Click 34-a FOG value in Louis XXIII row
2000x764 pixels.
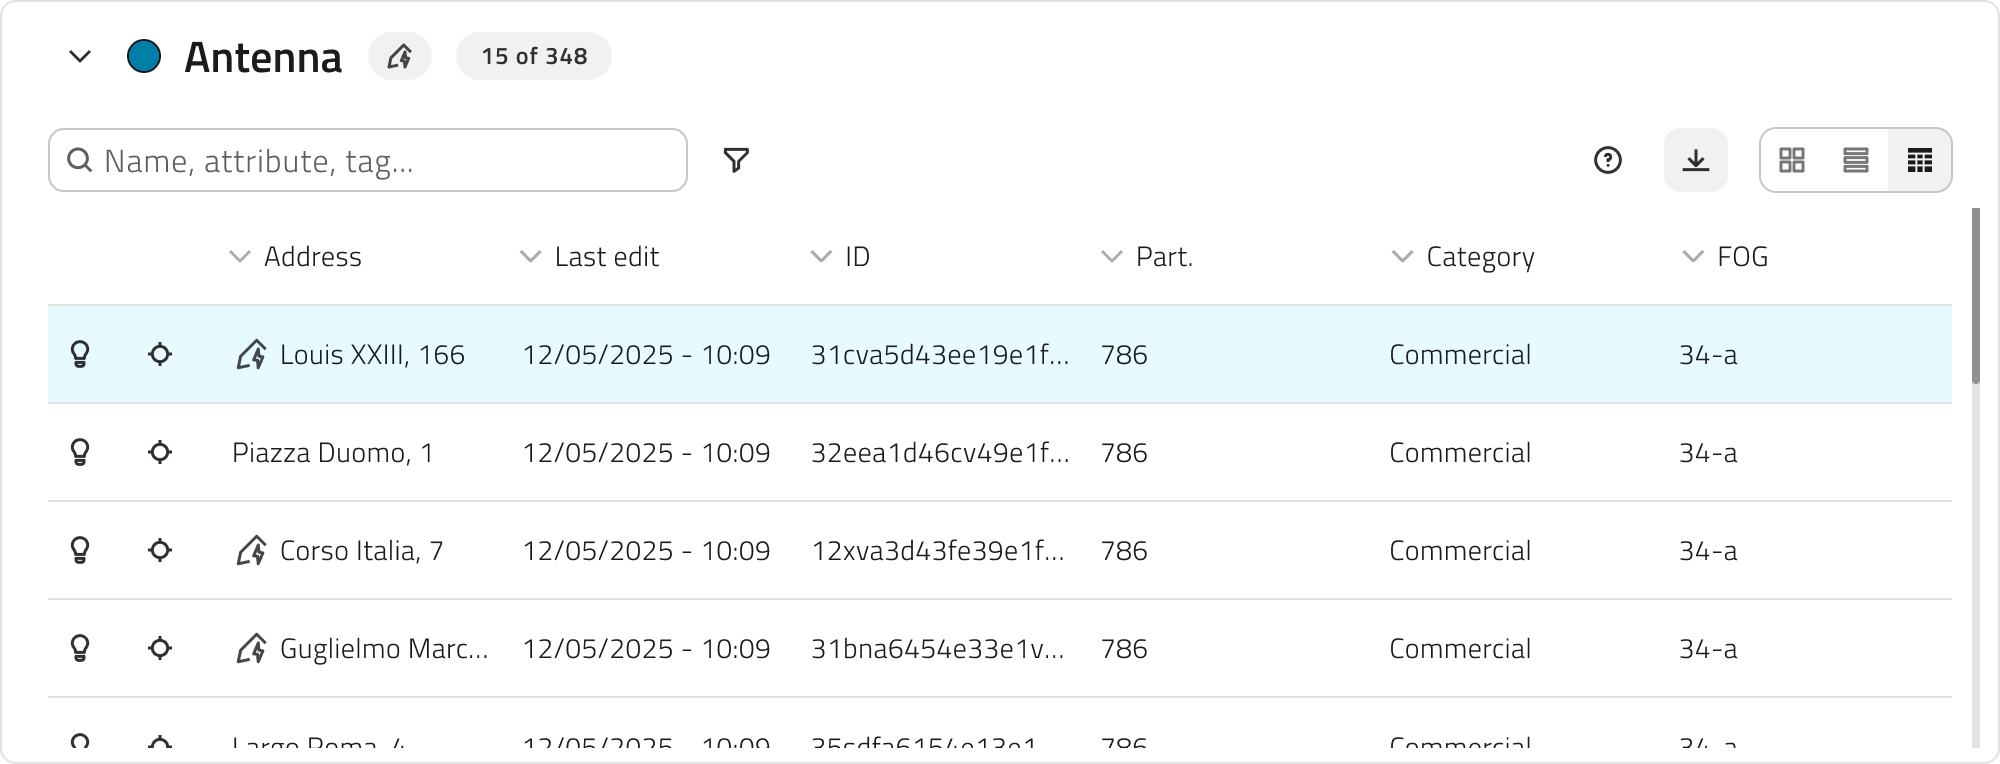(1708, 355)
